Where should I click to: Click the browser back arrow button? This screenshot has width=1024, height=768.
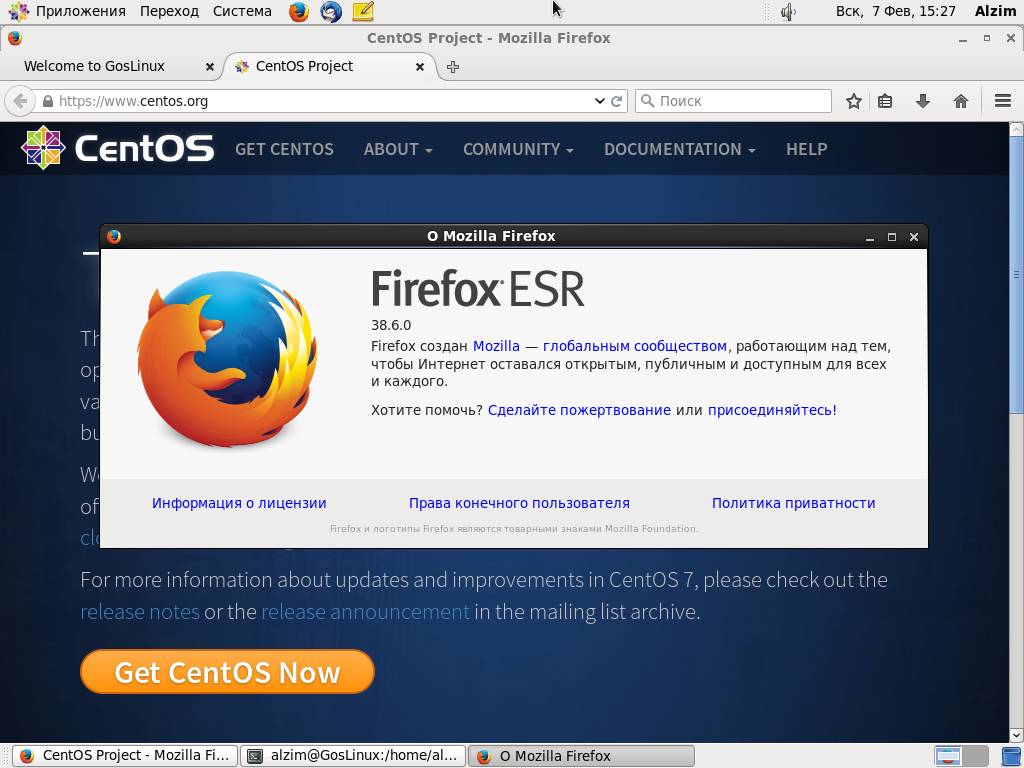tap(19, 101)
